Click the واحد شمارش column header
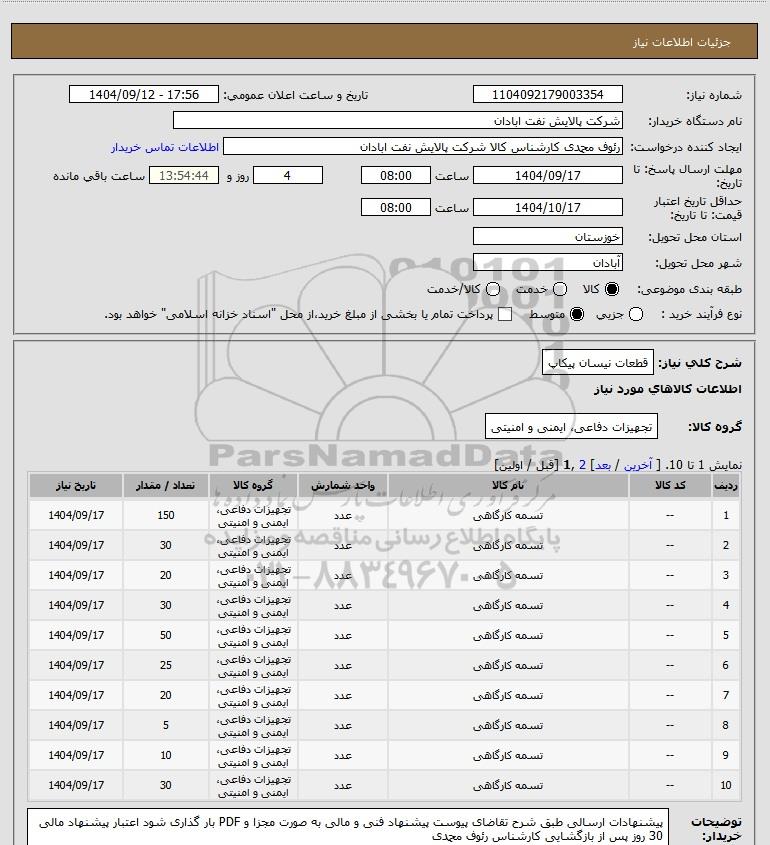This screenshot has height=845, width=770. (343, 485)
